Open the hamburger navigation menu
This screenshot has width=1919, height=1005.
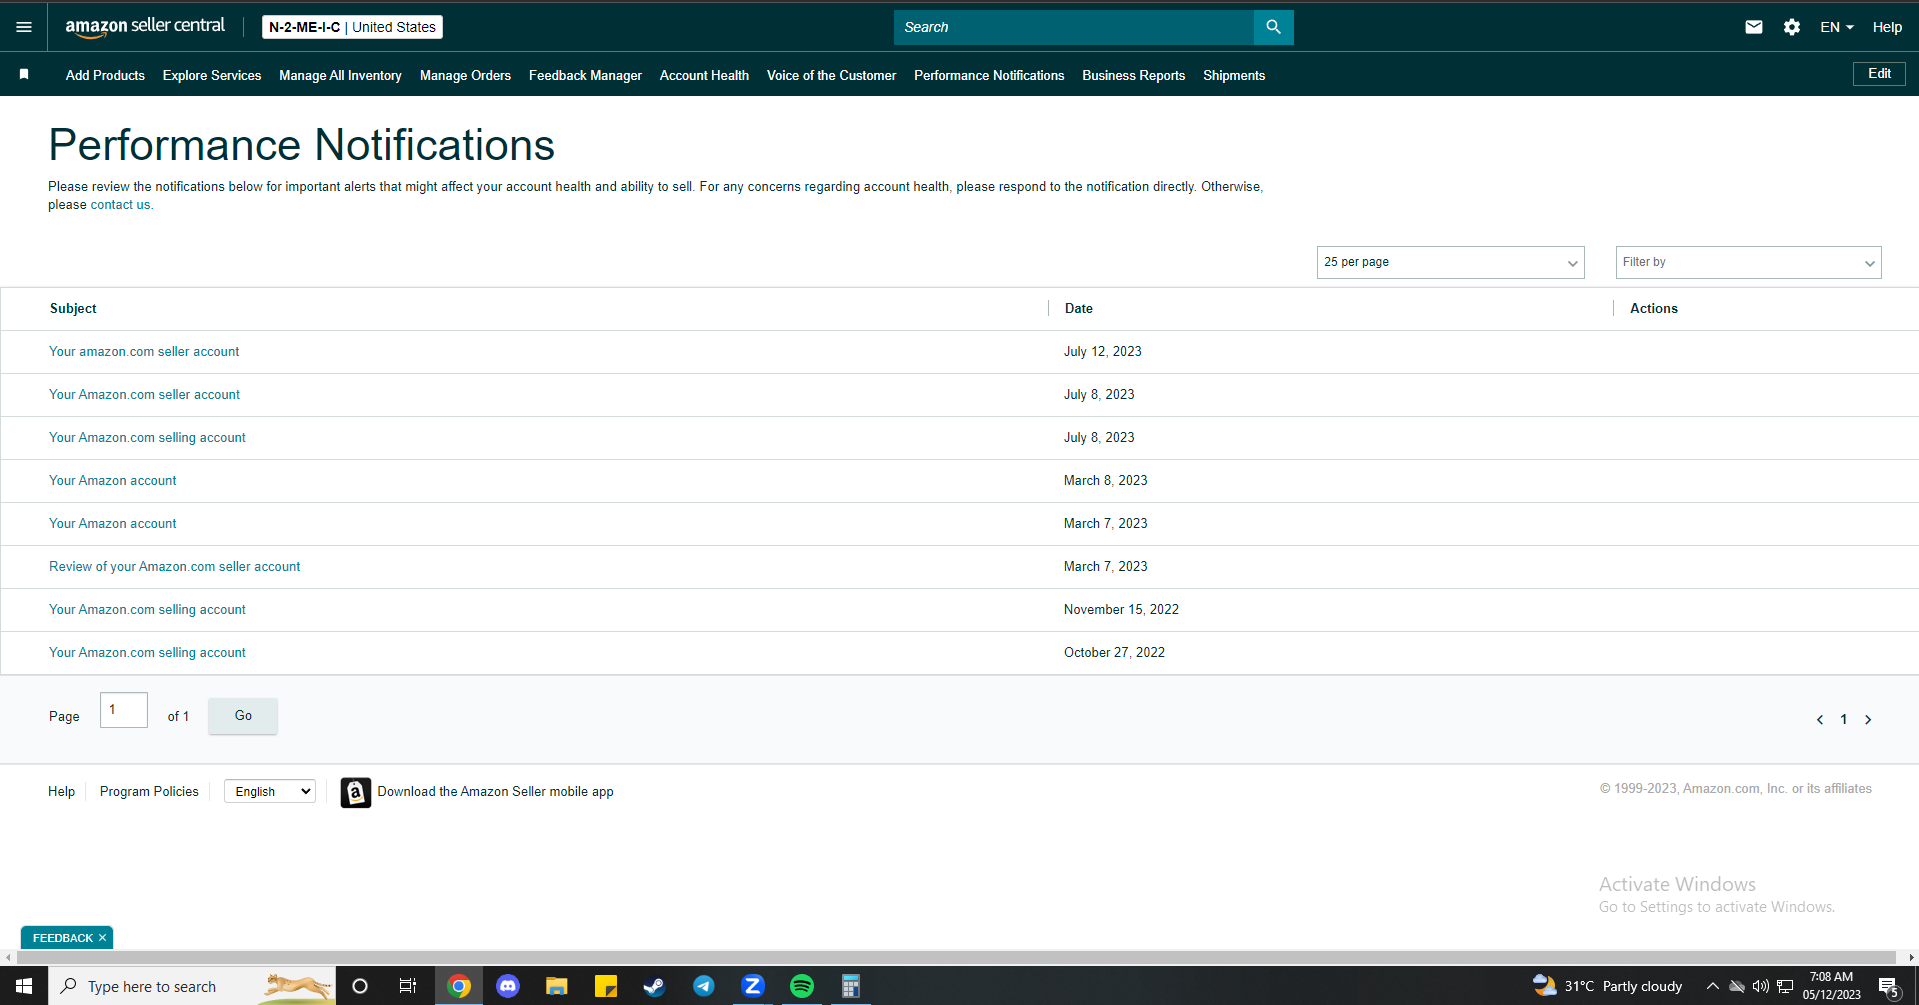click(x=24, y=27)
